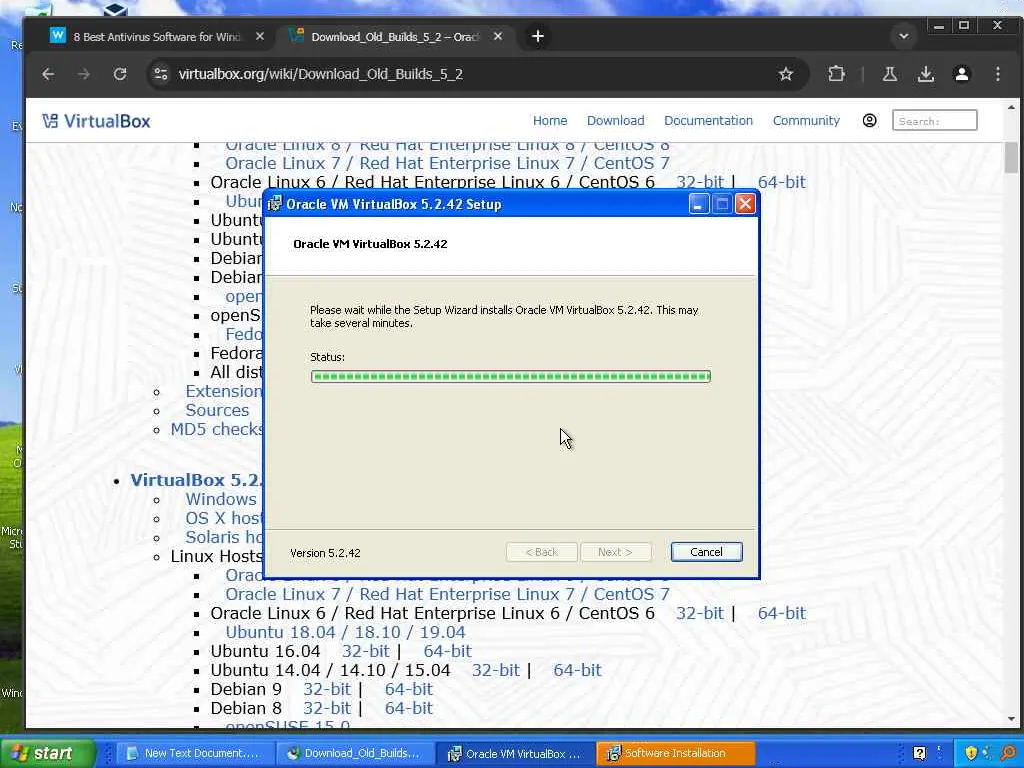Image resolution: width=1024 pixels, height=768 pixels.
Task: Switch to New Text Document taskbar item
Action: [x=193, y=754]
